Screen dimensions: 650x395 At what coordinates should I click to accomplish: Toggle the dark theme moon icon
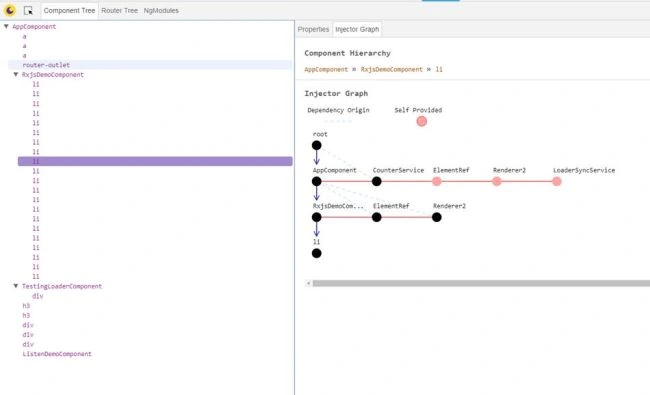10,10
